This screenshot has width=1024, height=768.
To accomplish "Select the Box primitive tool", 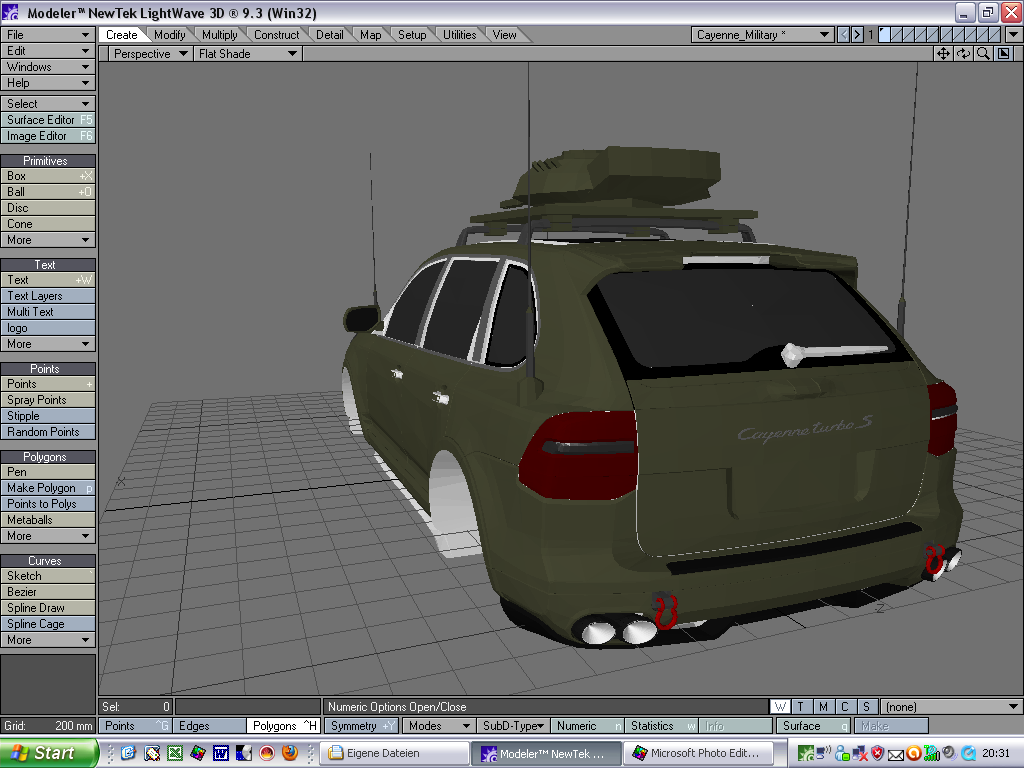I will pos(48,176).
